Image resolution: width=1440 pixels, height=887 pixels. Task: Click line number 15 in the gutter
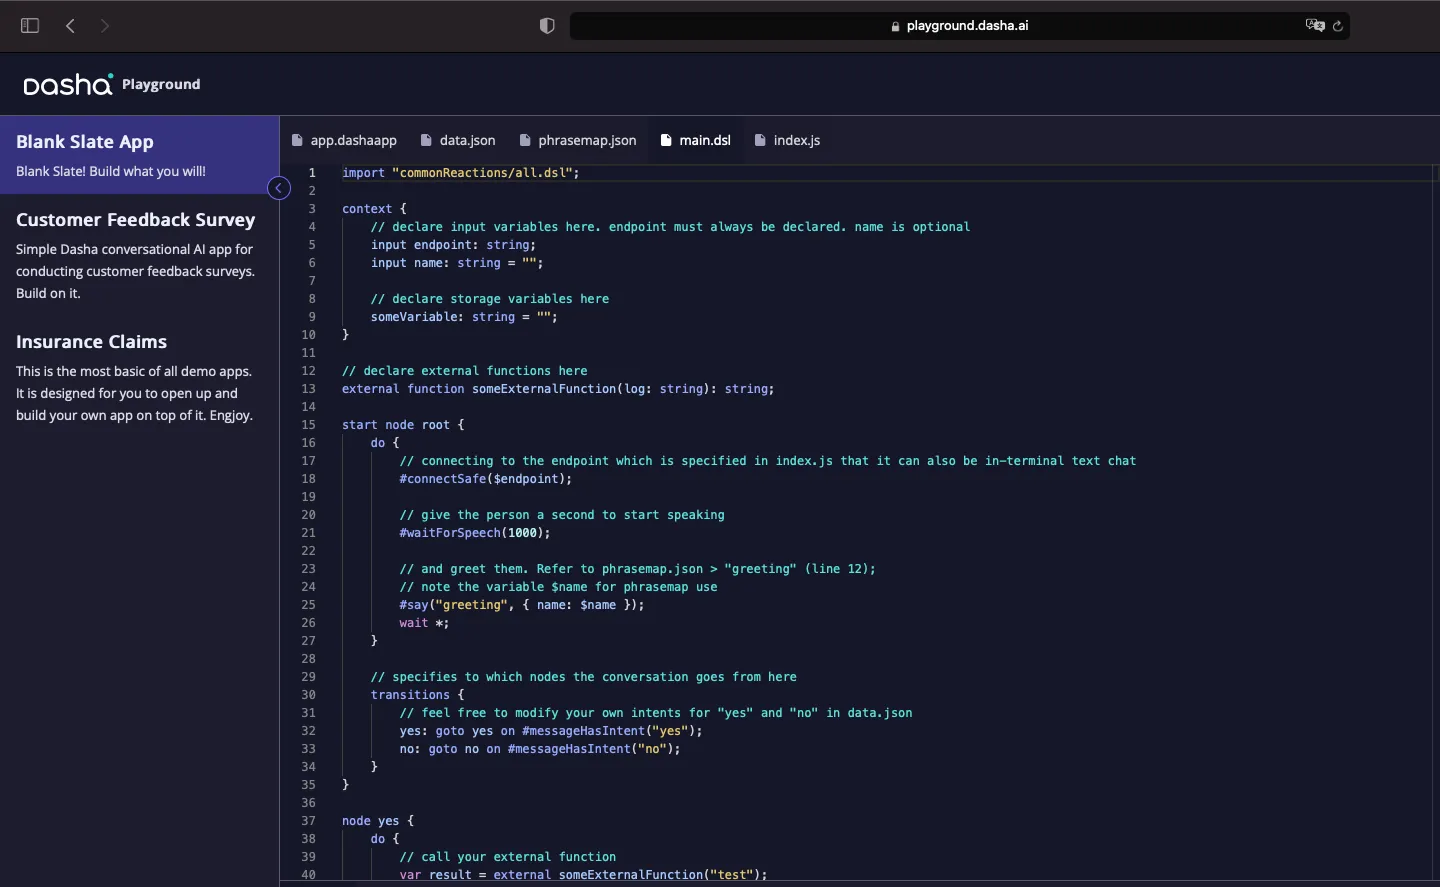point(309,425)
